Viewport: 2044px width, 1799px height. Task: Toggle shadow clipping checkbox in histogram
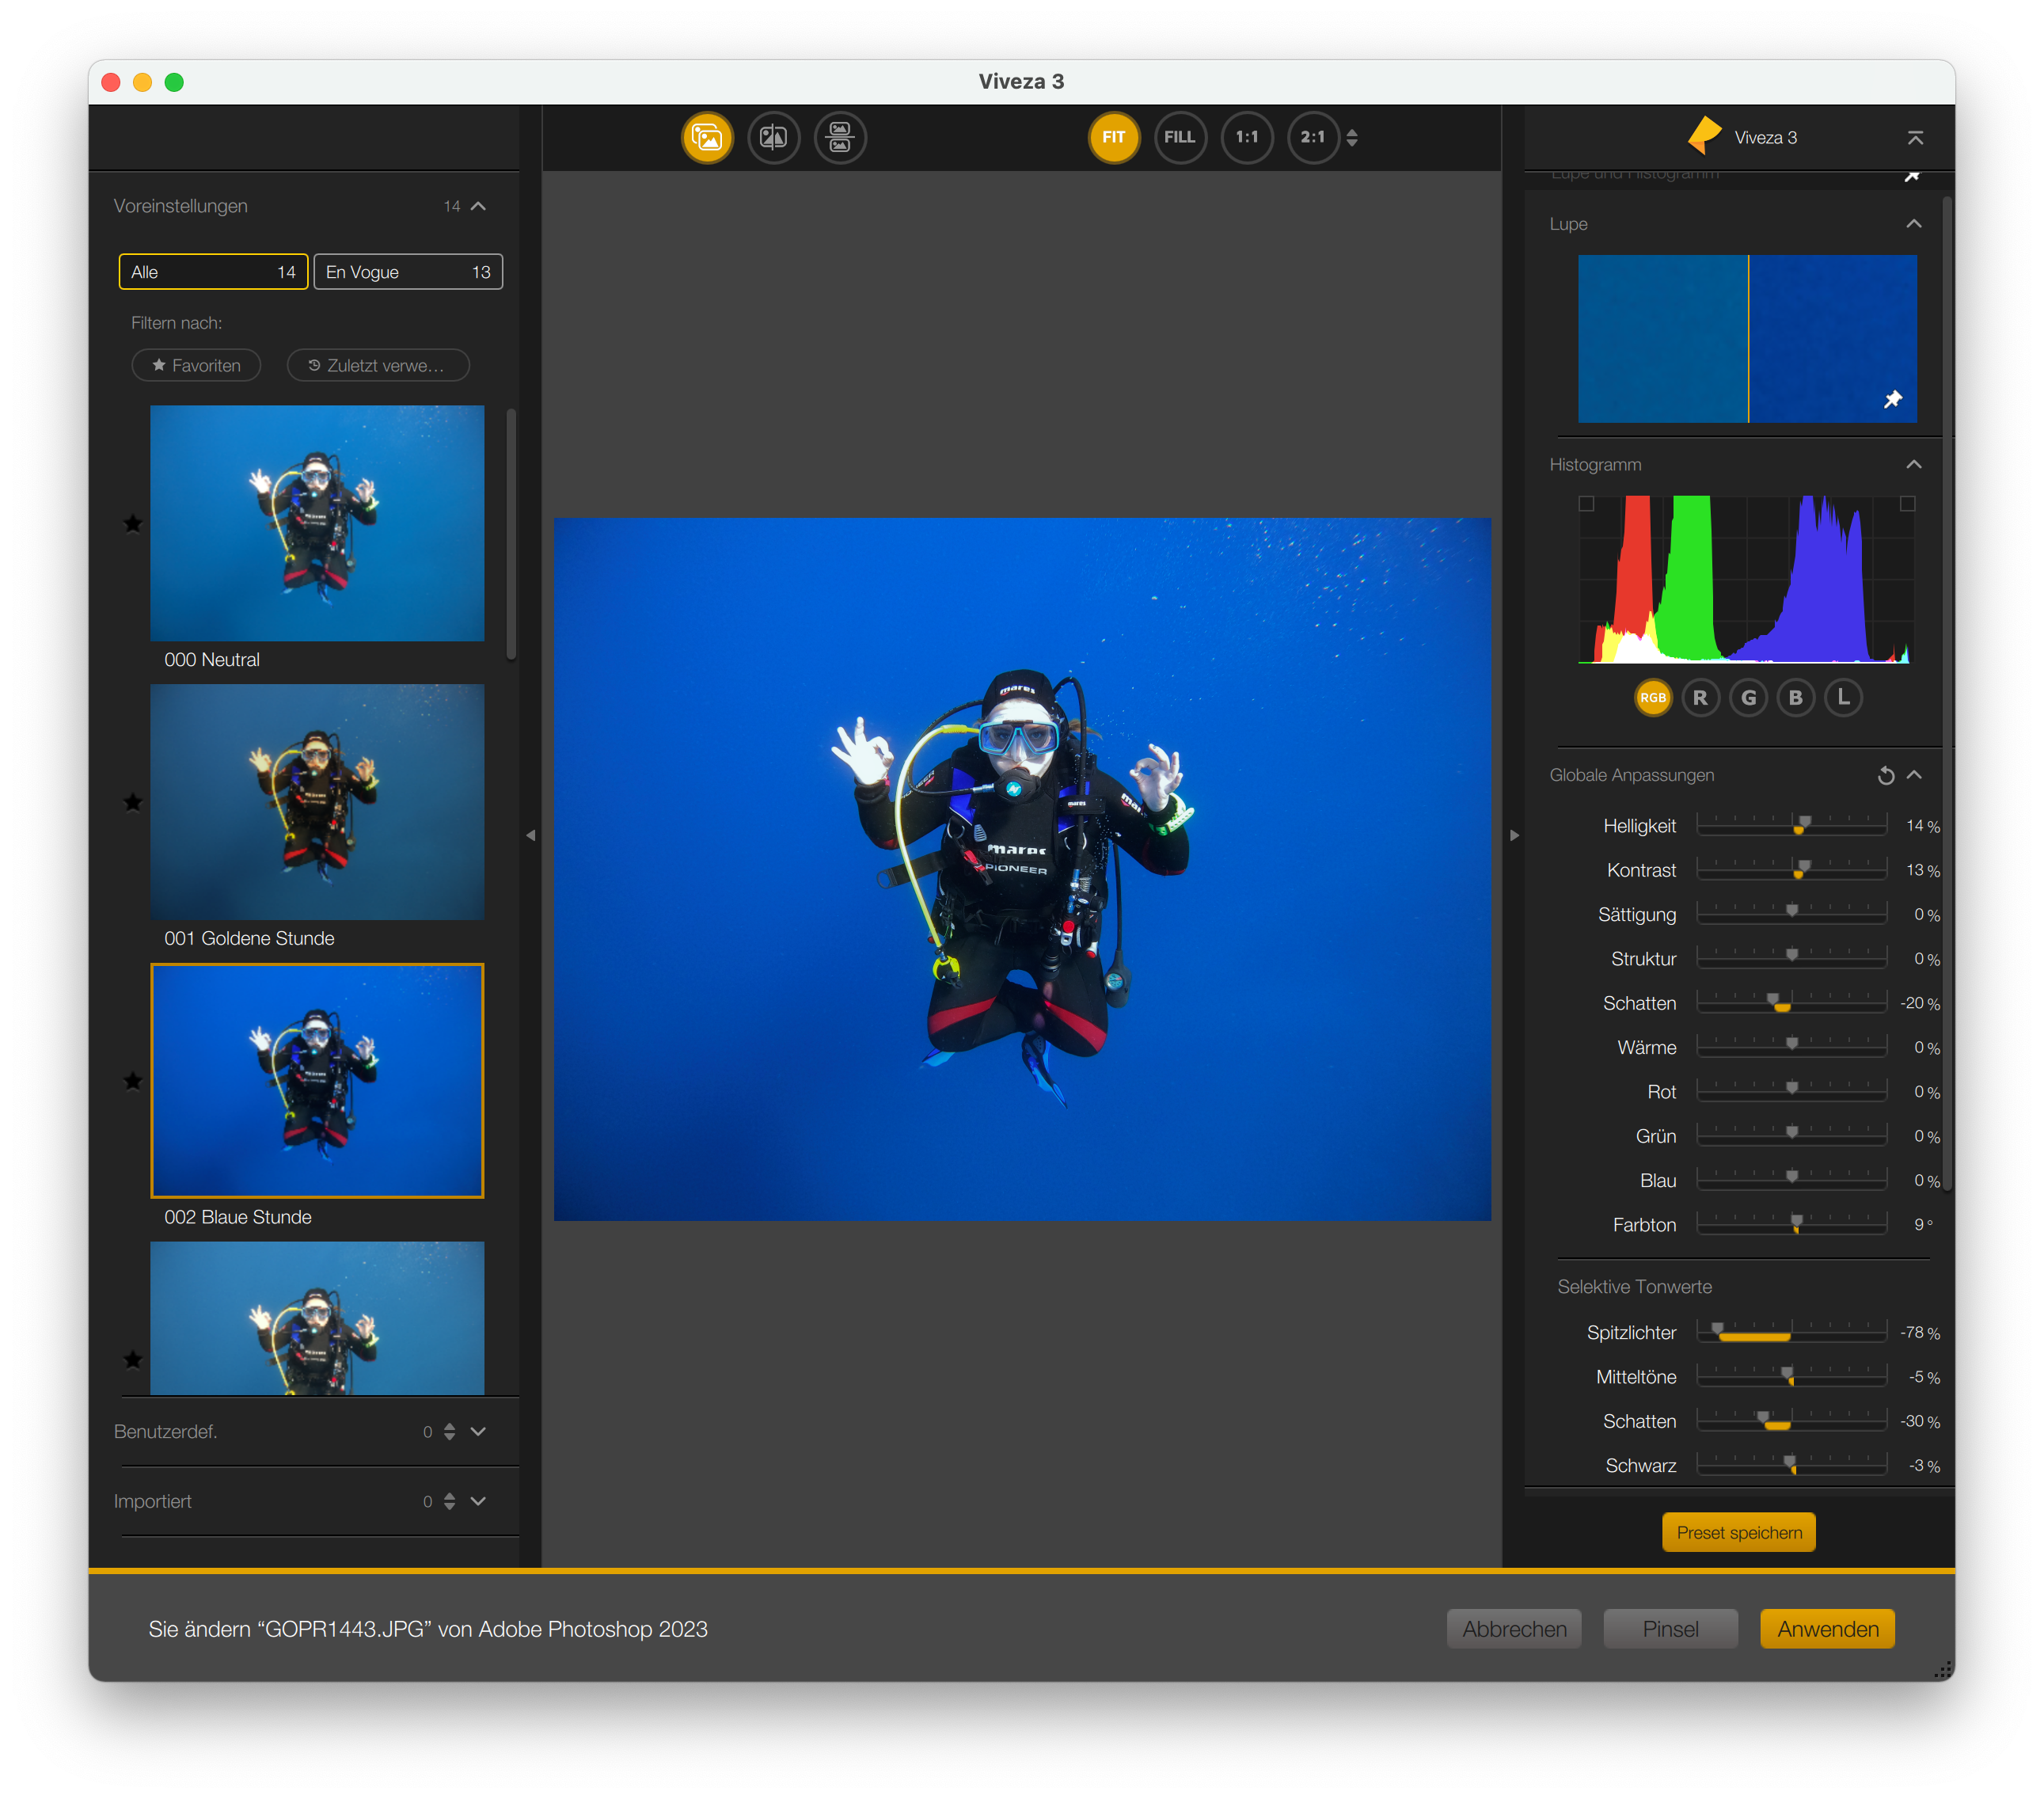point(1586,504)
